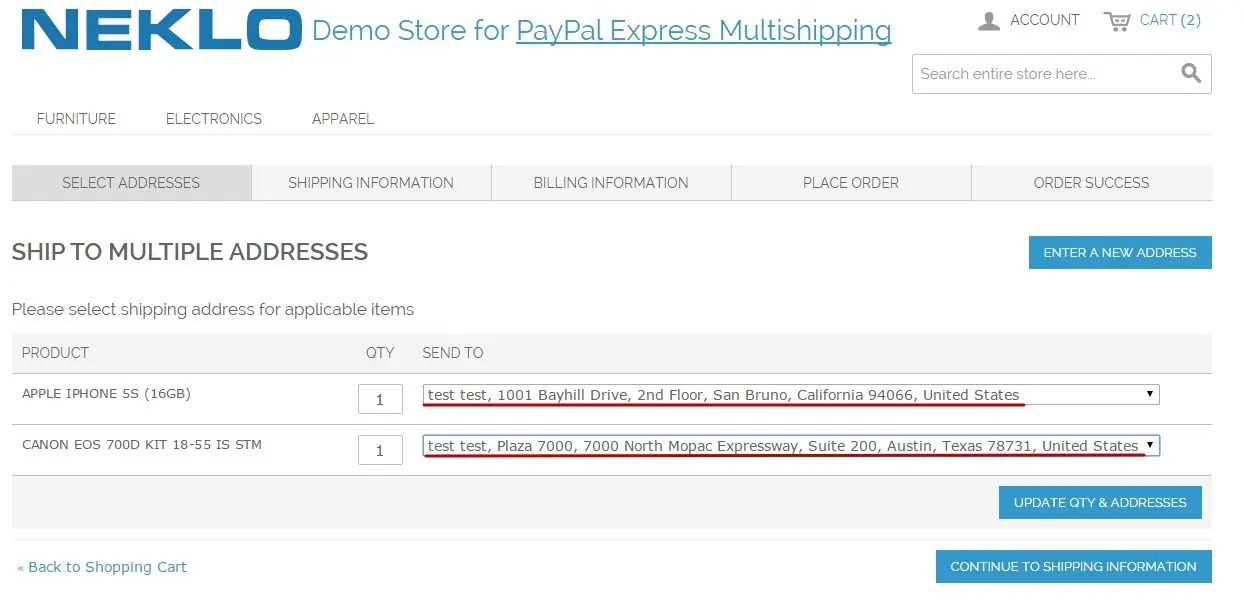Viewport: 1244px width, 607px height.
Task: Click quantity field for Apple iPhone 5S
Action: click(380, 399)
